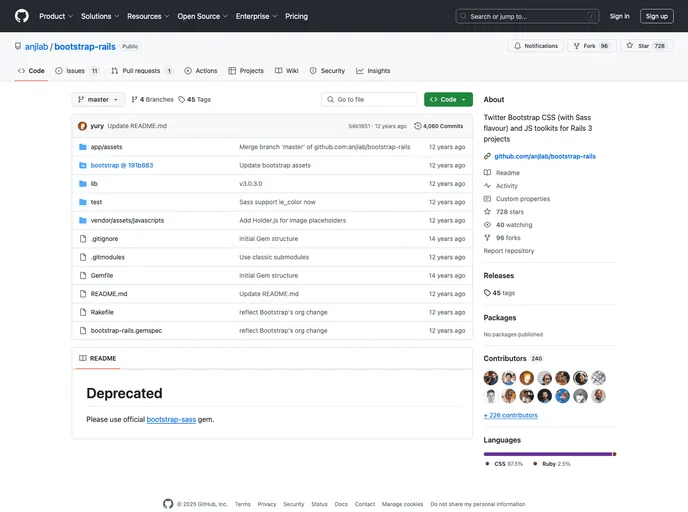This screenshot has width=688, height=512.
Task: Click the first contributor avatar
Action: point(491,378)
